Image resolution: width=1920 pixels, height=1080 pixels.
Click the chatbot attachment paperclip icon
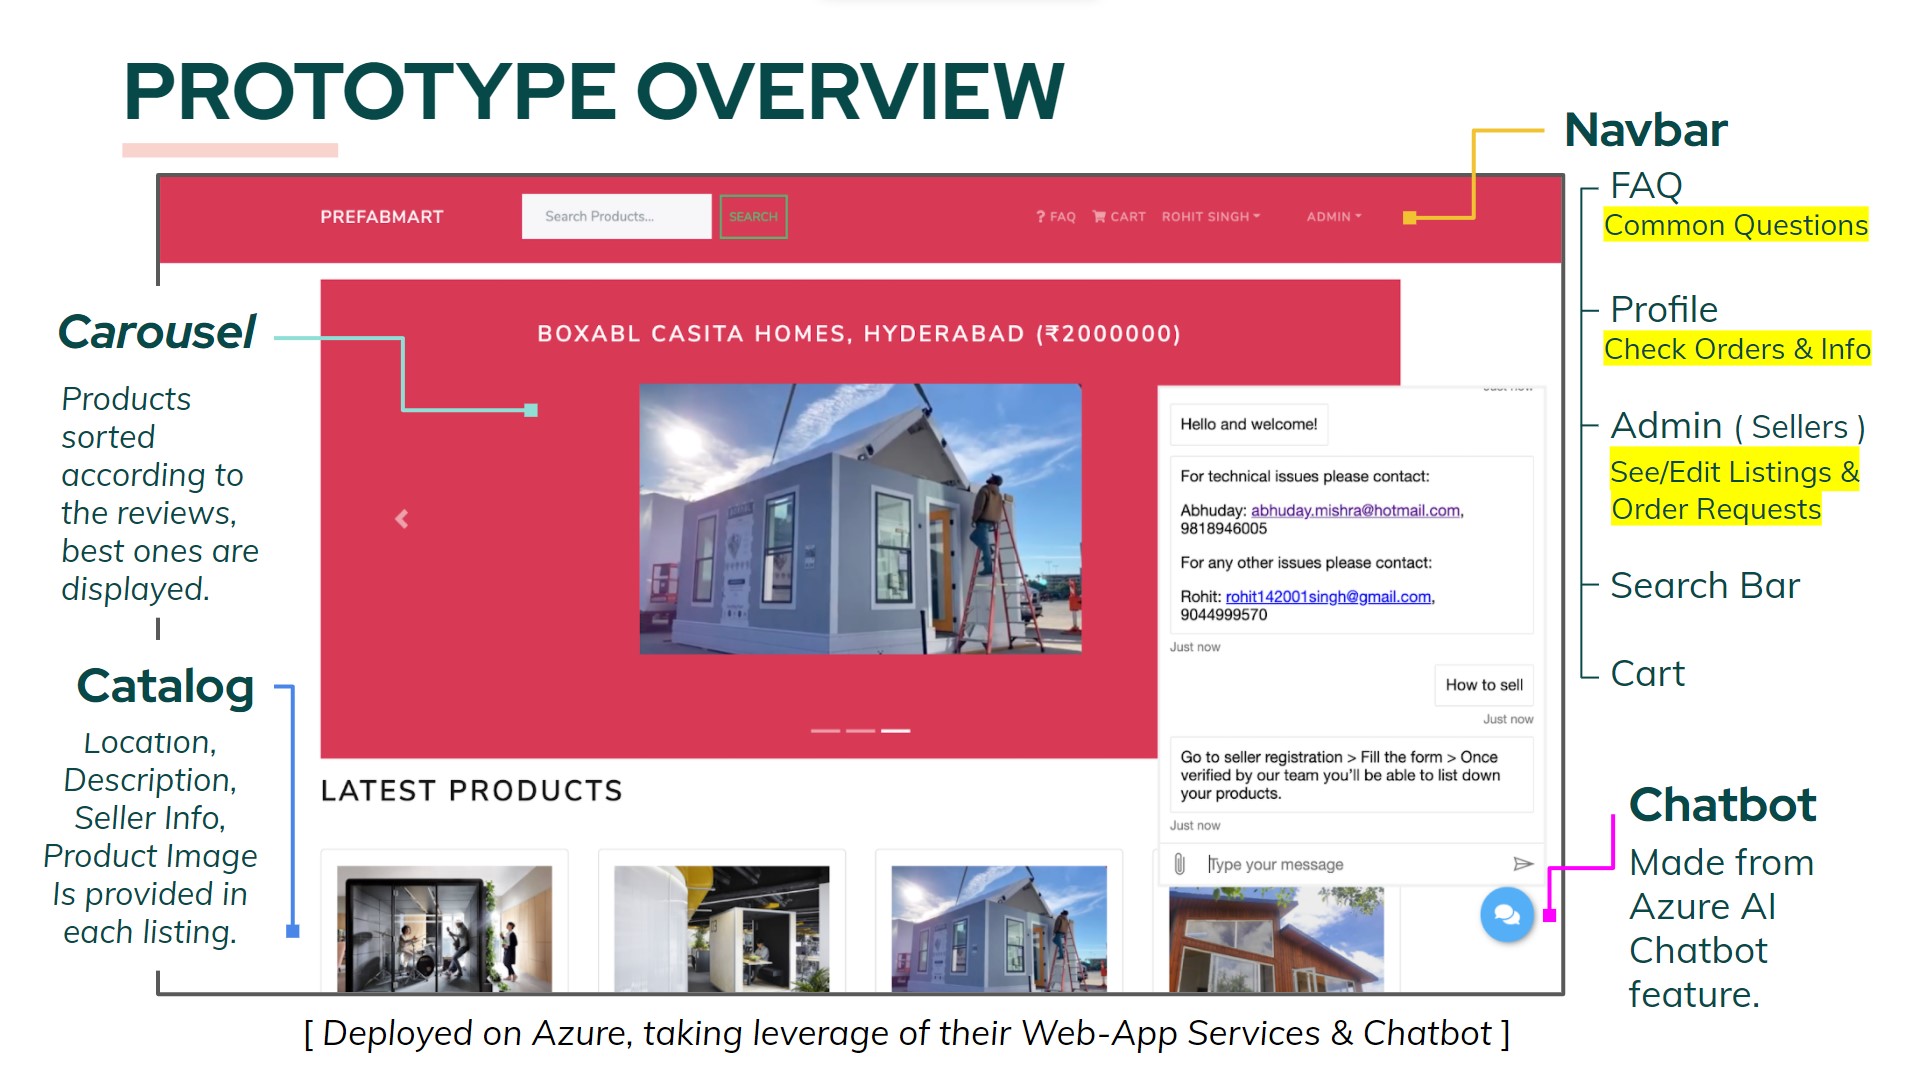pos(1180,864)
